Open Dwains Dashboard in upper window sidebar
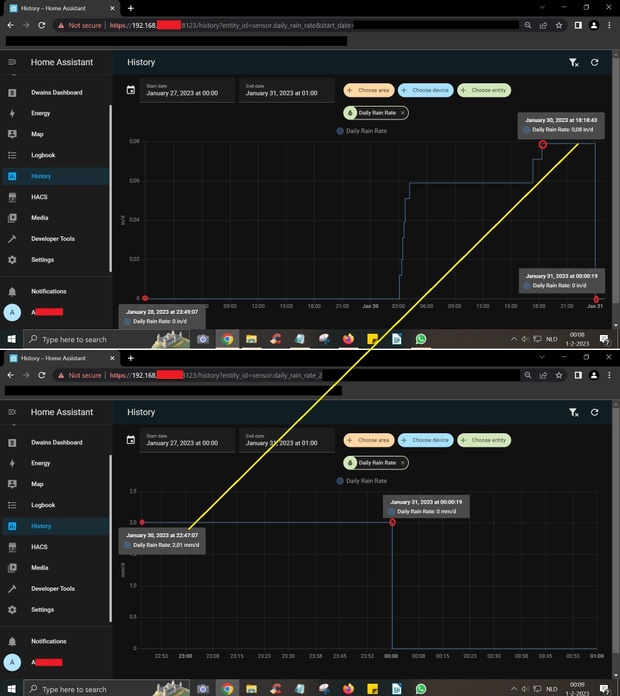 click(56, 92)
